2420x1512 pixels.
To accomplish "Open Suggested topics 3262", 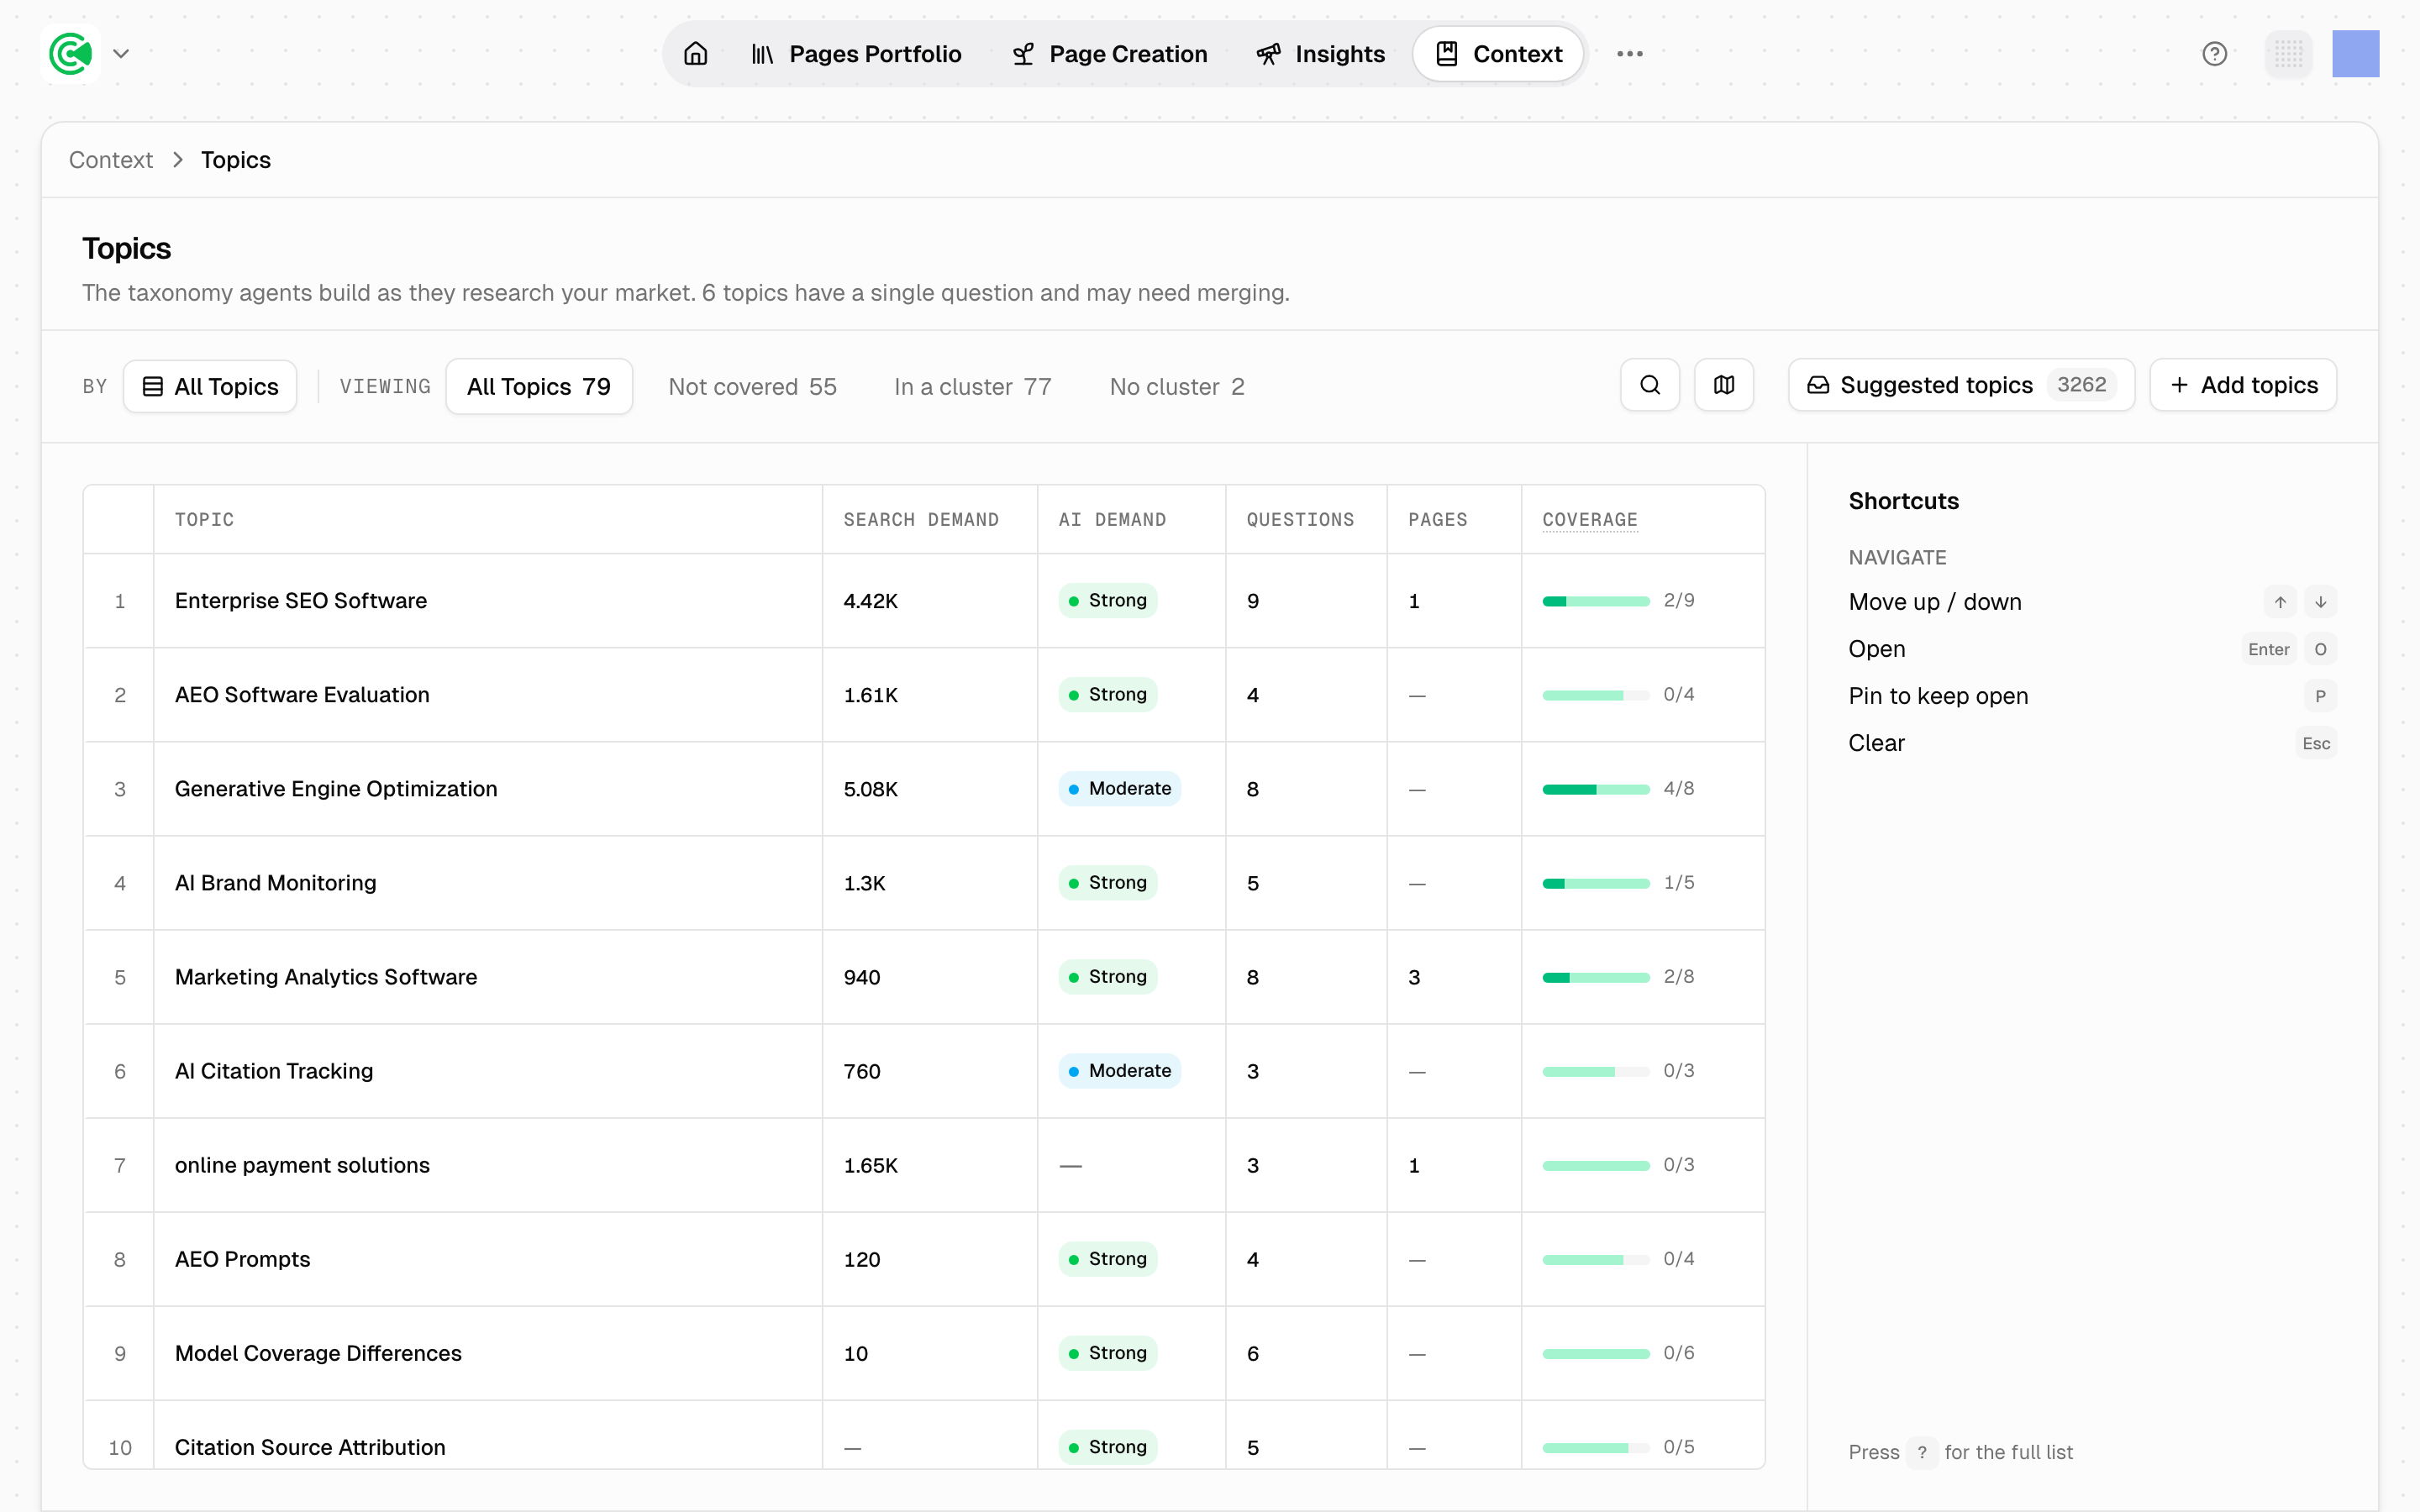I will coord(1962,385).
